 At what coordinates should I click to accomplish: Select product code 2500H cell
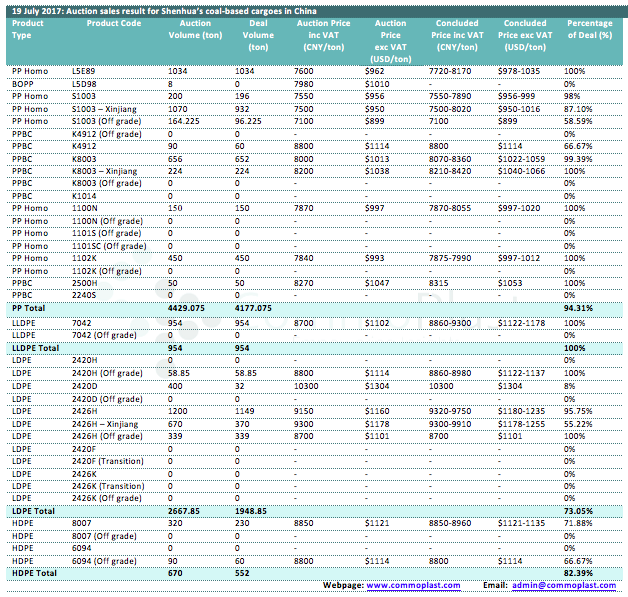click(x=84, y=283)
